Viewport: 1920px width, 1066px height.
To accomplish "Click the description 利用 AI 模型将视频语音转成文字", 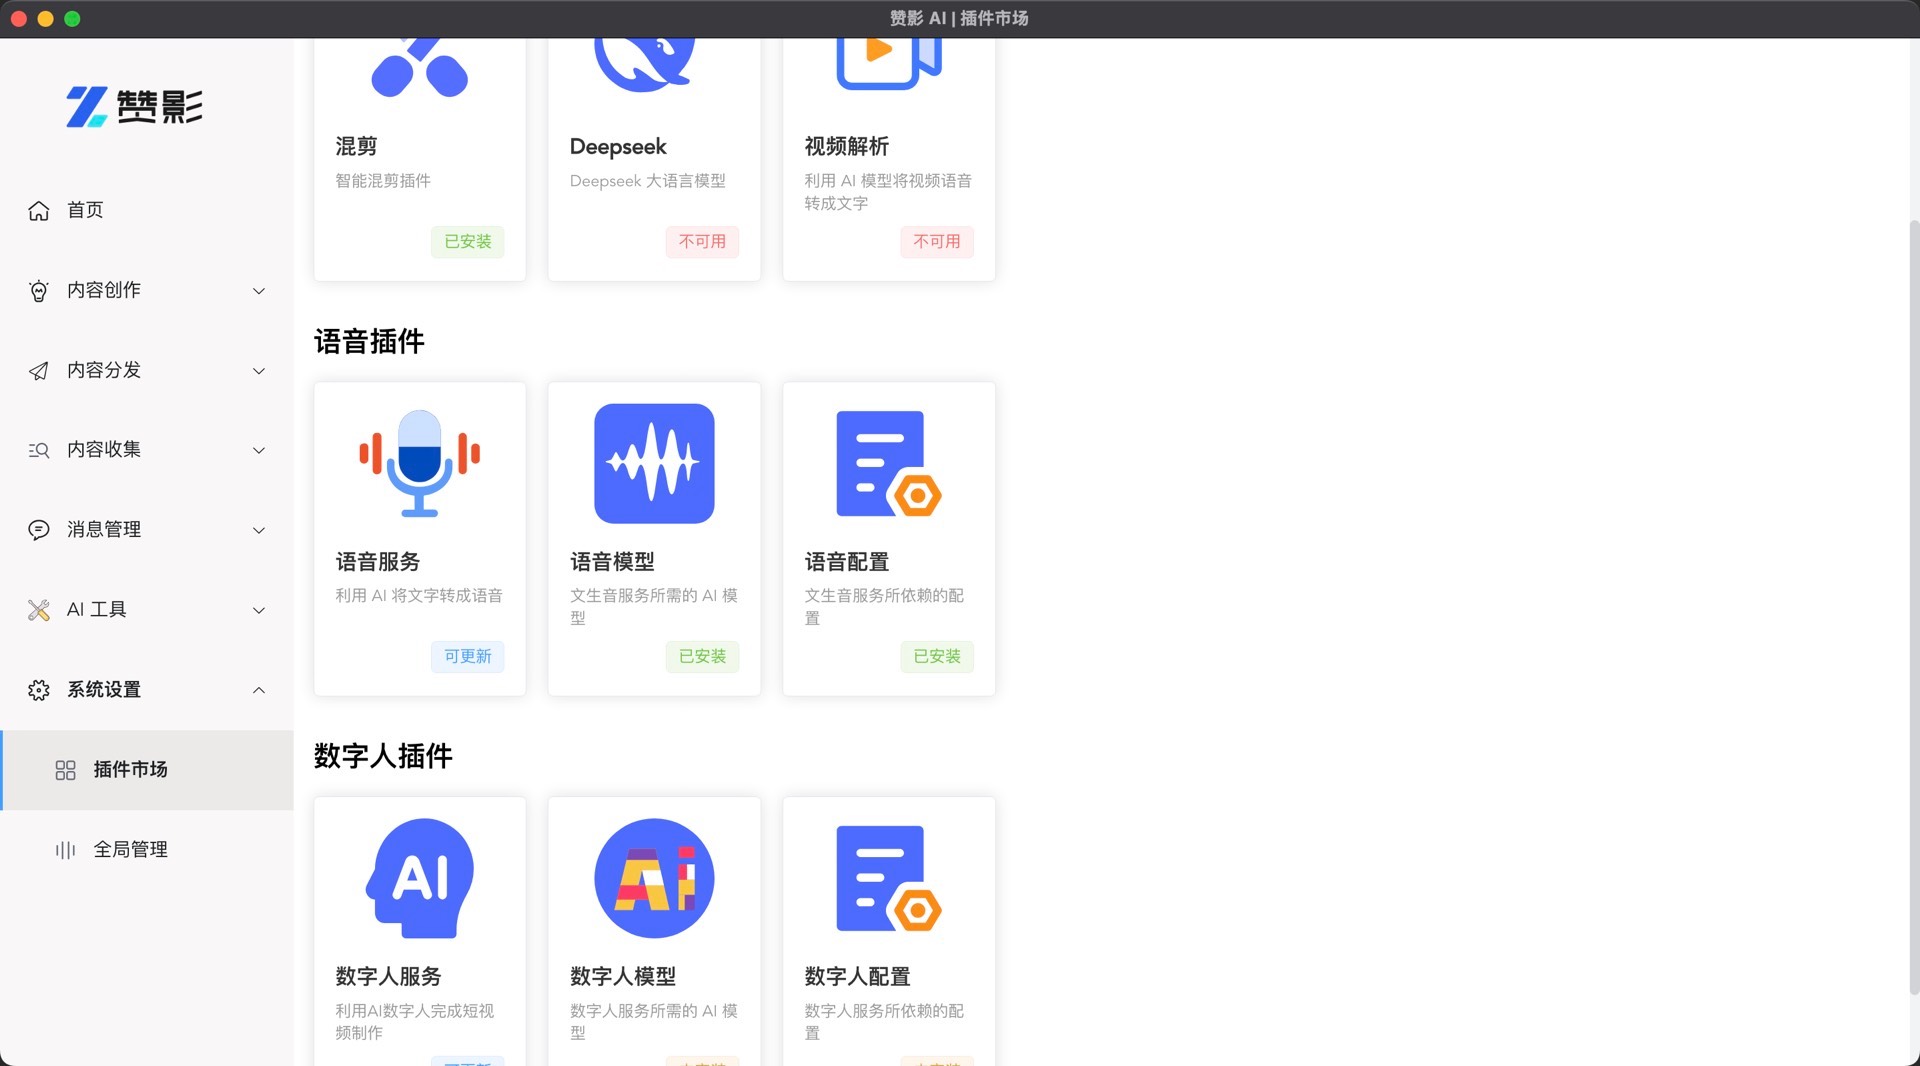I will (888, 192).
